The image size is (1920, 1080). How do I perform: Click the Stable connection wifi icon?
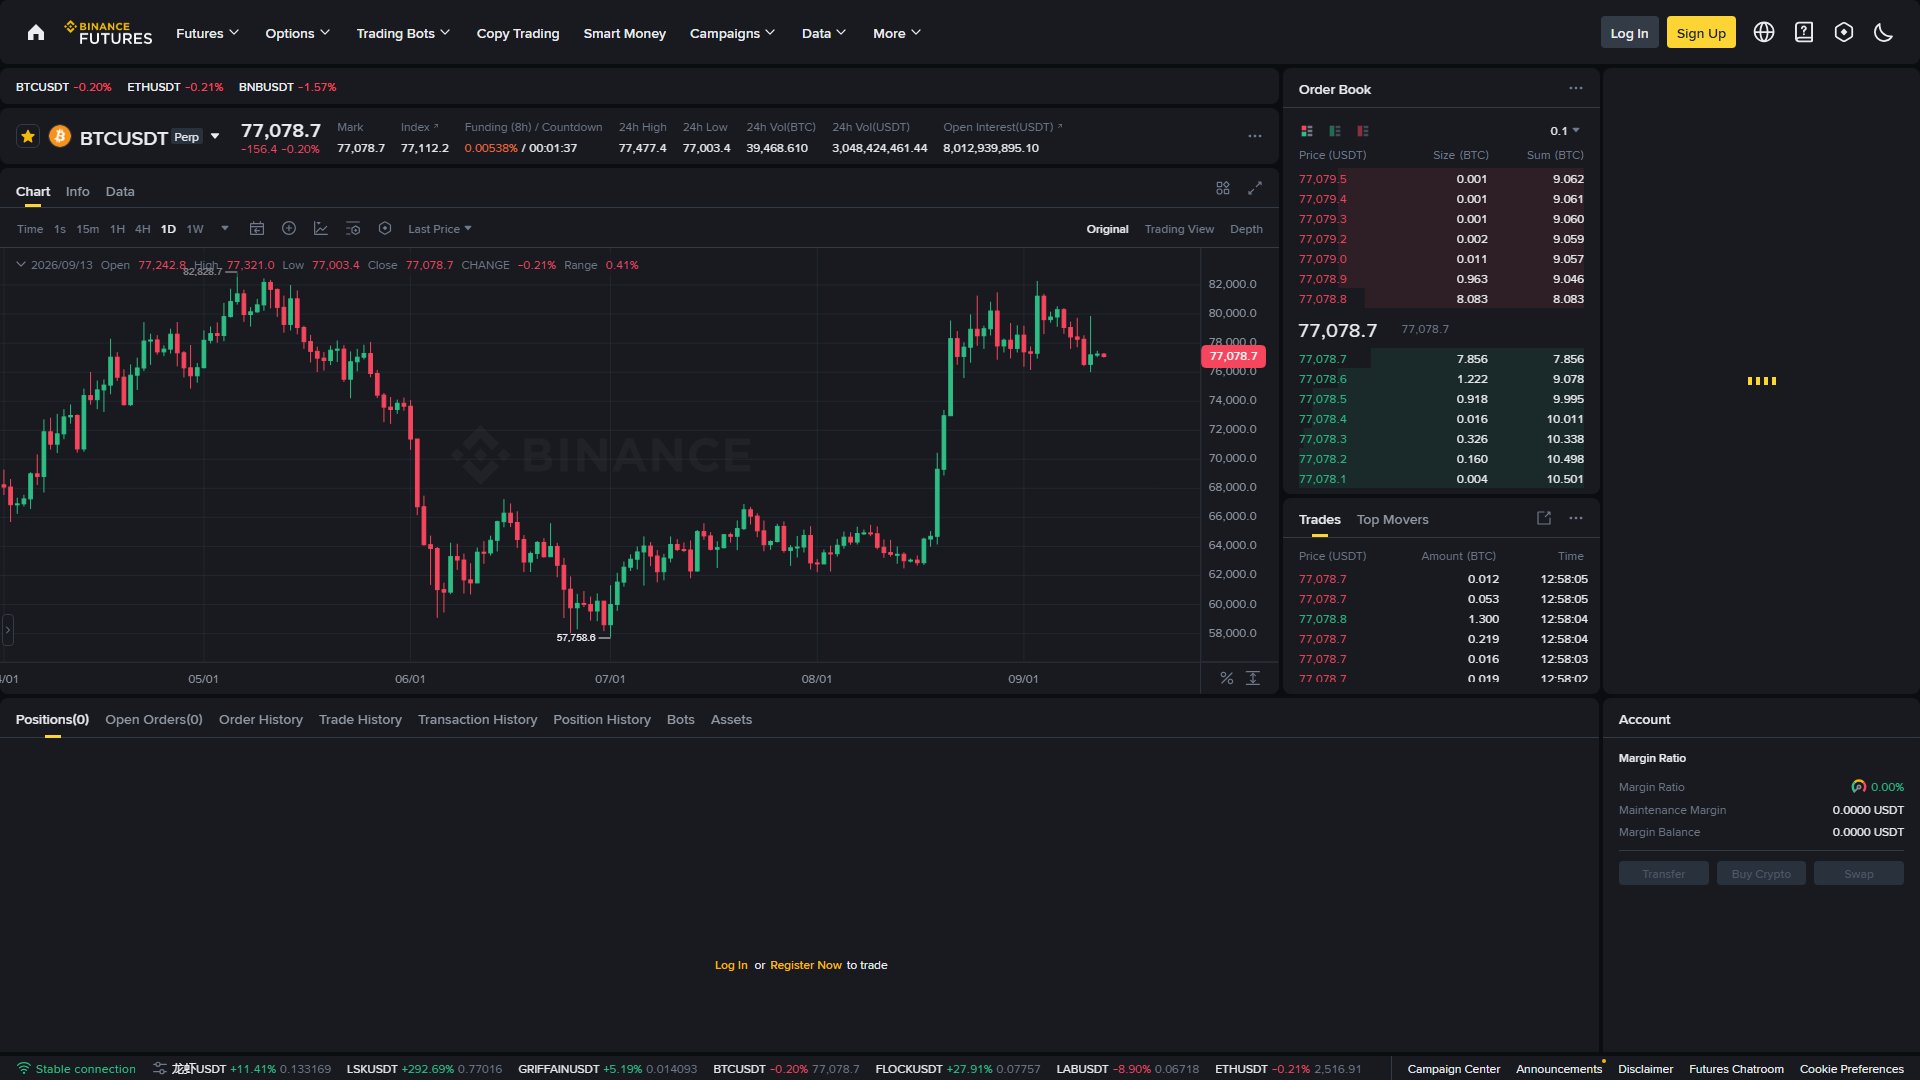pyautogui.click(x=24, y=1069)
